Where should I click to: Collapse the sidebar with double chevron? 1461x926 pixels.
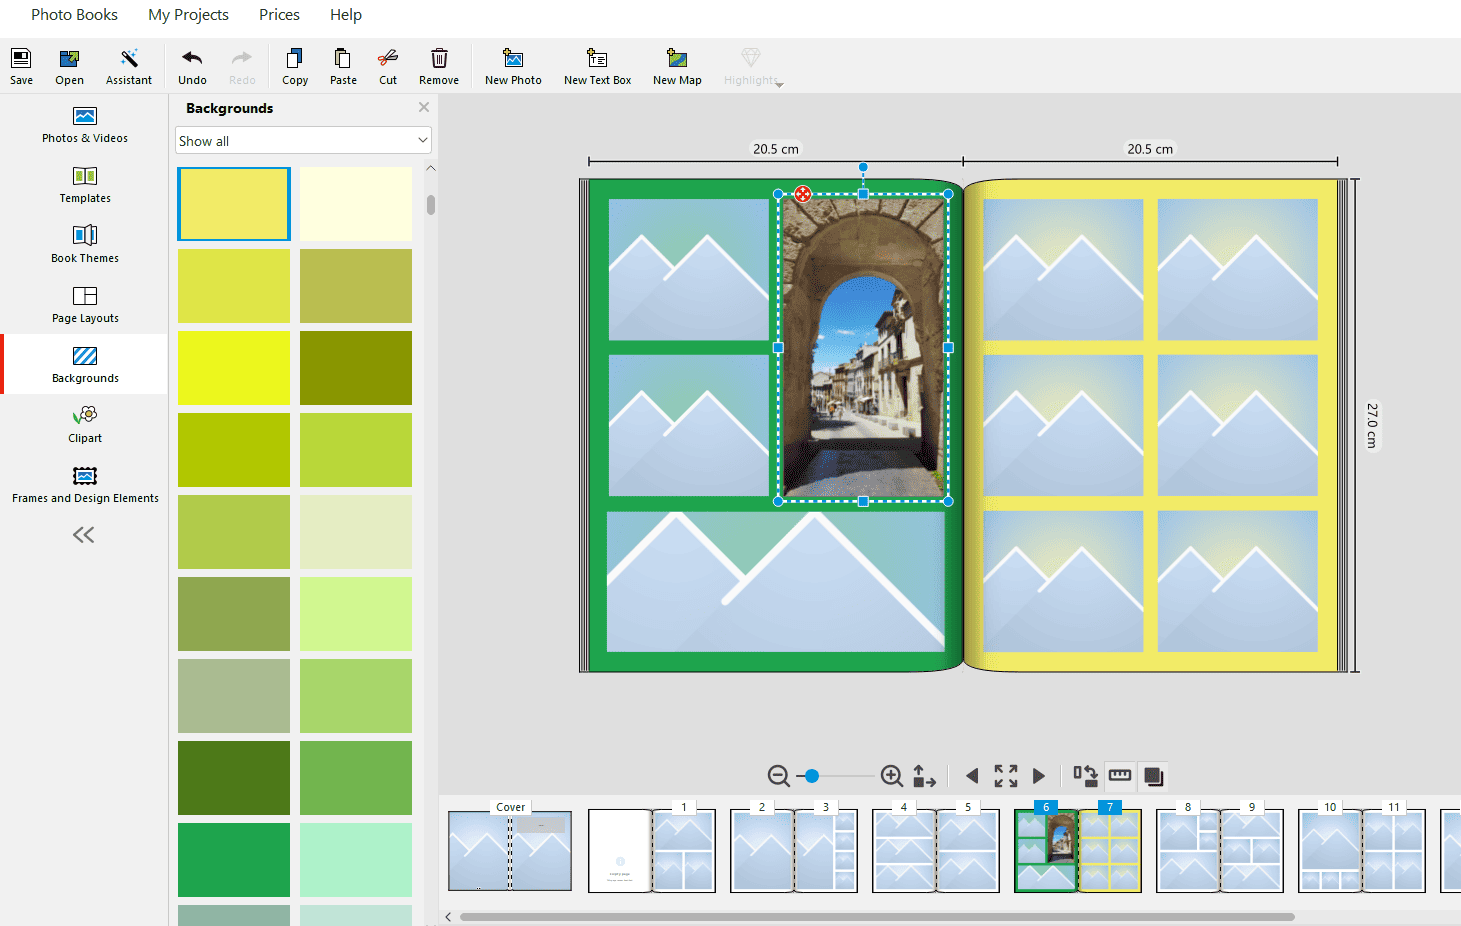pyautogui.click(x=84, y=535)
